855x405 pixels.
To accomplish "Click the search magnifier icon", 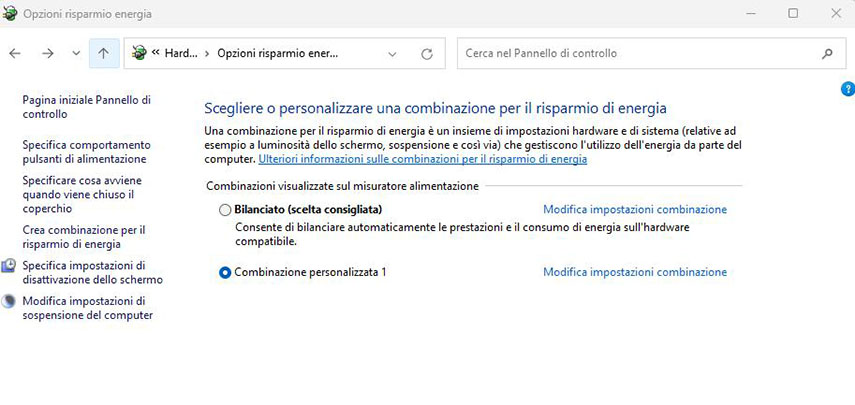I will pos(827,53).
